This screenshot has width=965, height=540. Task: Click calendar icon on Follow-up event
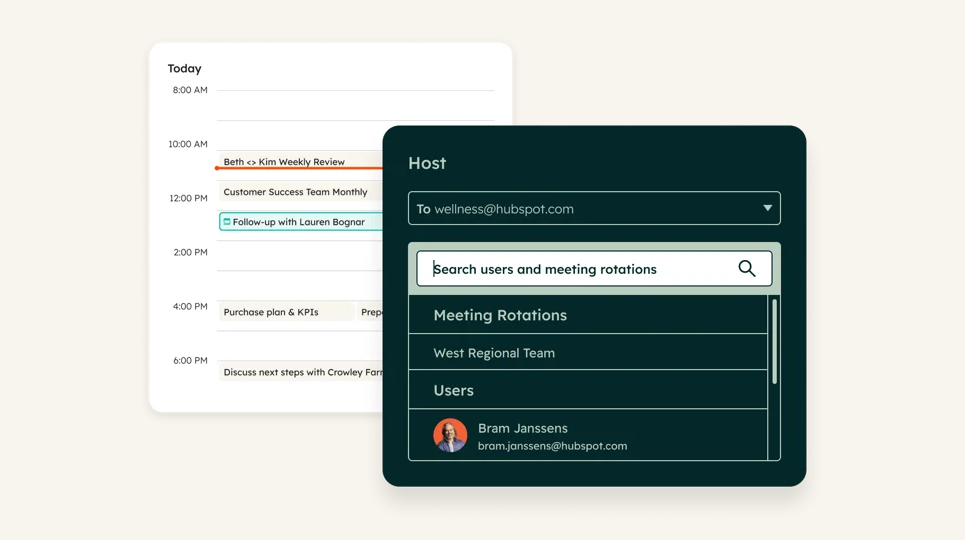point(226,222)
